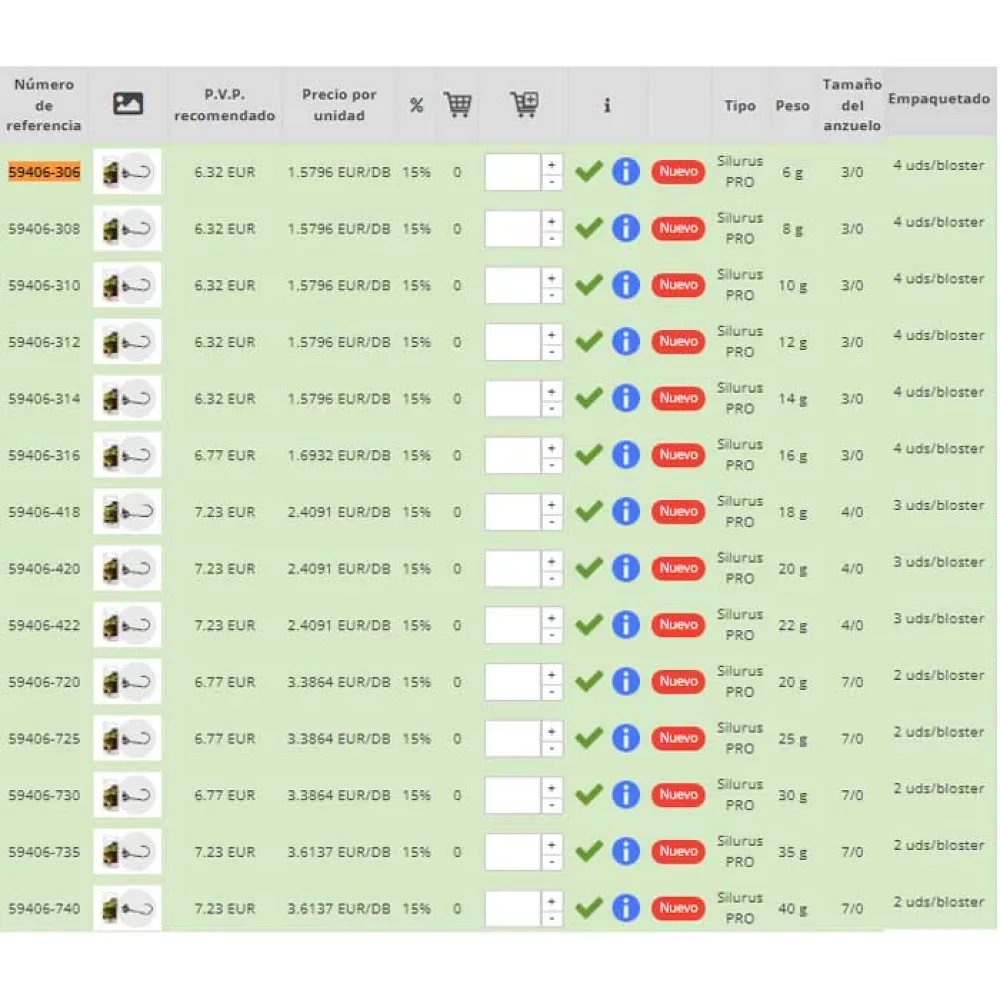
Task: Click the image column header icon
Action: (x=128, y=104)
